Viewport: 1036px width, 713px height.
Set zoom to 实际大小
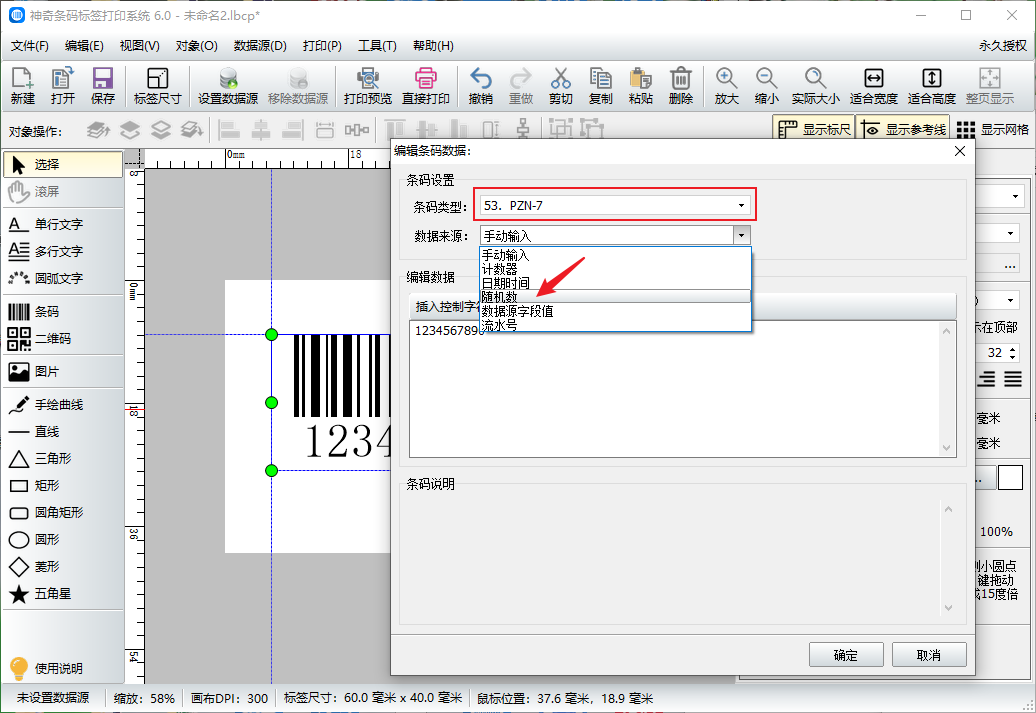815,86
